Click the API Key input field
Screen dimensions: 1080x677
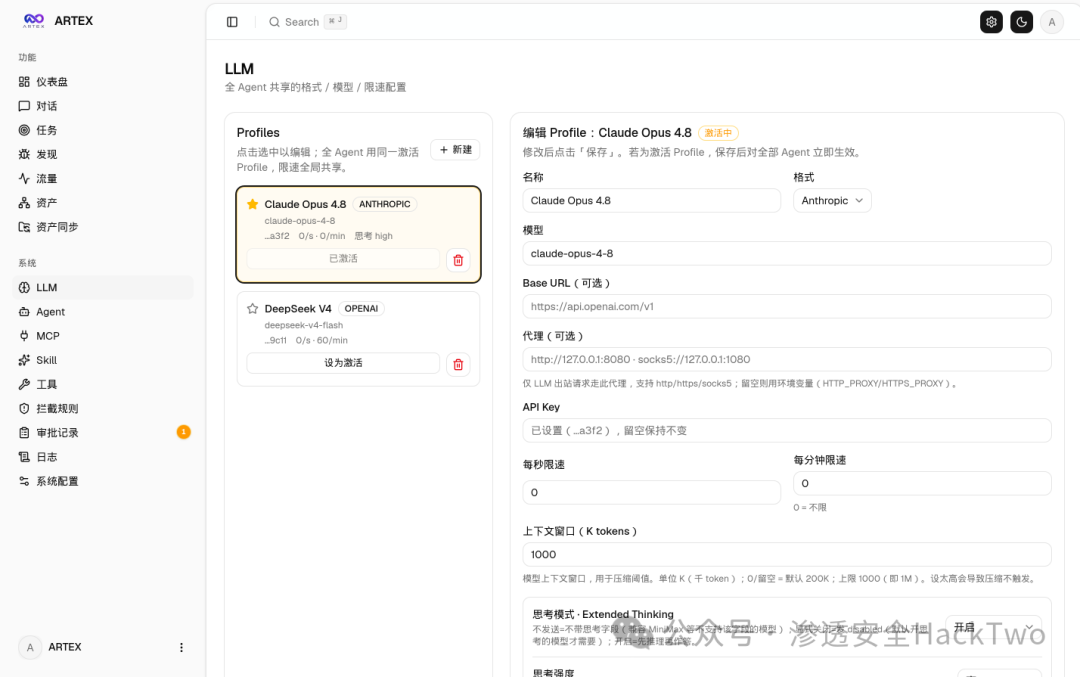[x=787, y=430]
